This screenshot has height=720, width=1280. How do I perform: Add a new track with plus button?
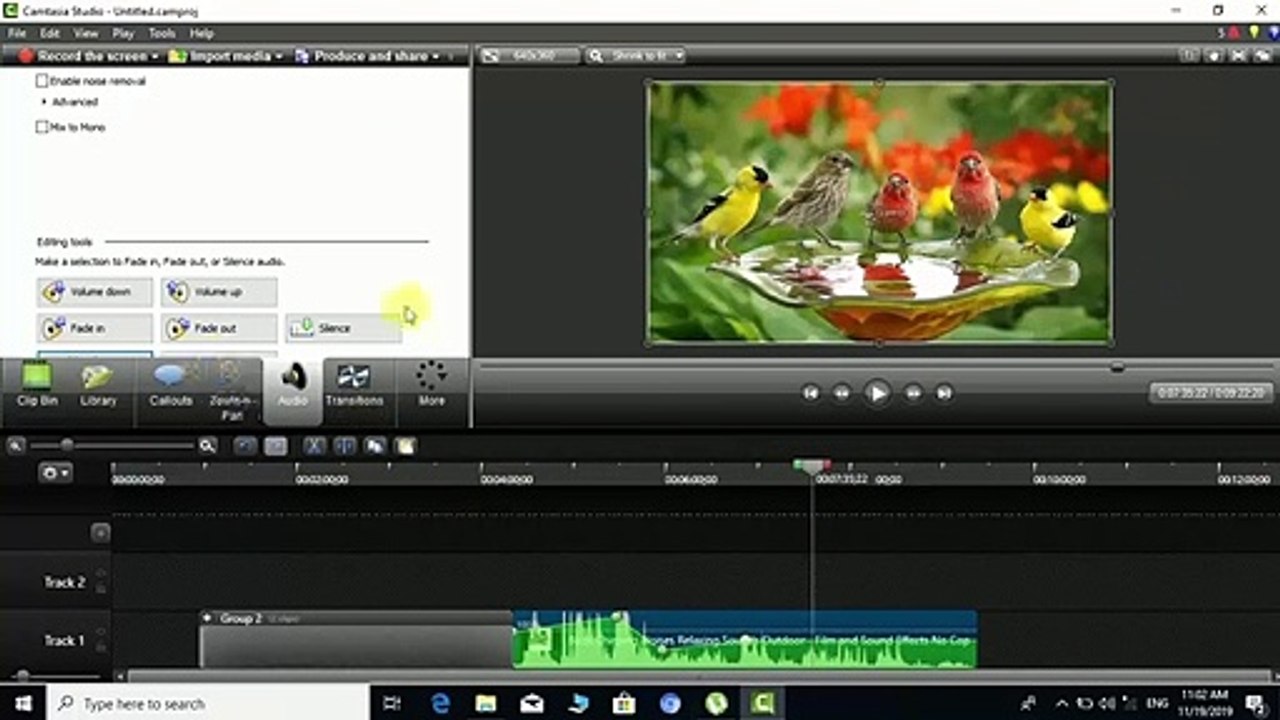(100, 533)
